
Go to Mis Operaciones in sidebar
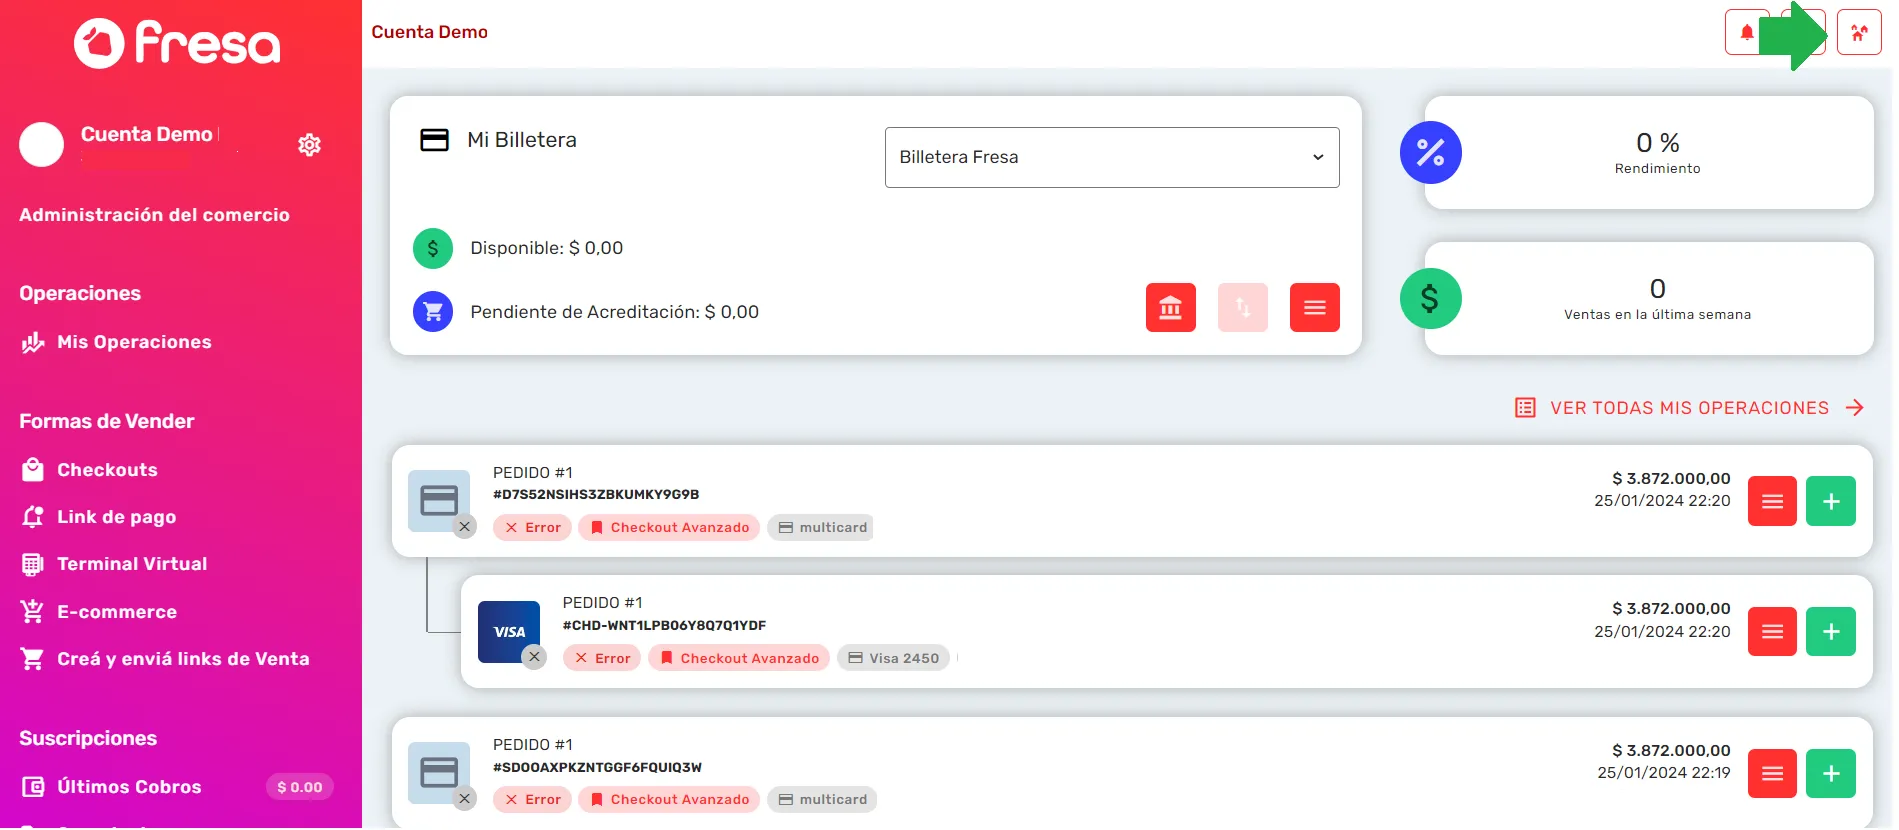click(x=134, y=342)
